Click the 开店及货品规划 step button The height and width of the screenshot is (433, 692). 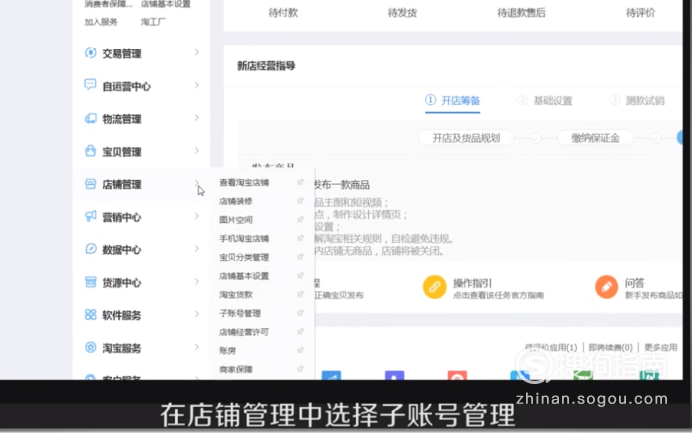466,138
